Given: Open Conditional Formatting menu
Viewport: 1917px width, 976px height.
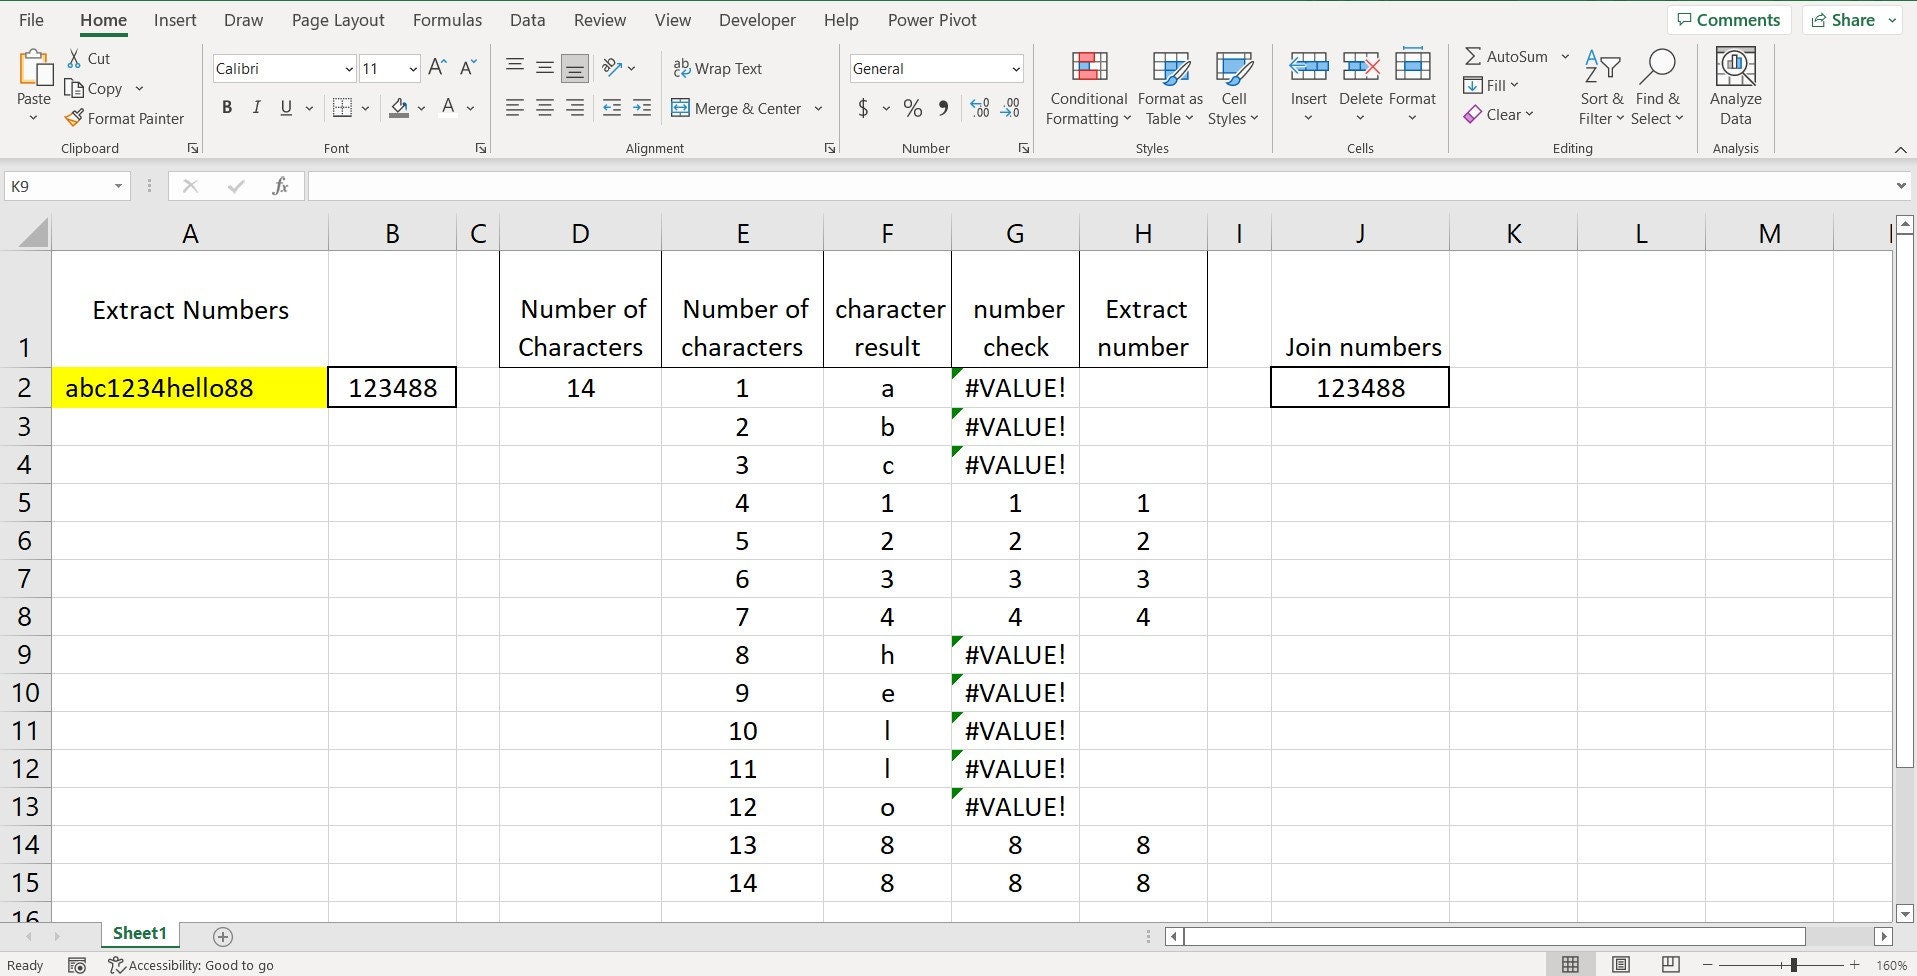Looking at the screenshot, I should click(x=1089, y=88).
